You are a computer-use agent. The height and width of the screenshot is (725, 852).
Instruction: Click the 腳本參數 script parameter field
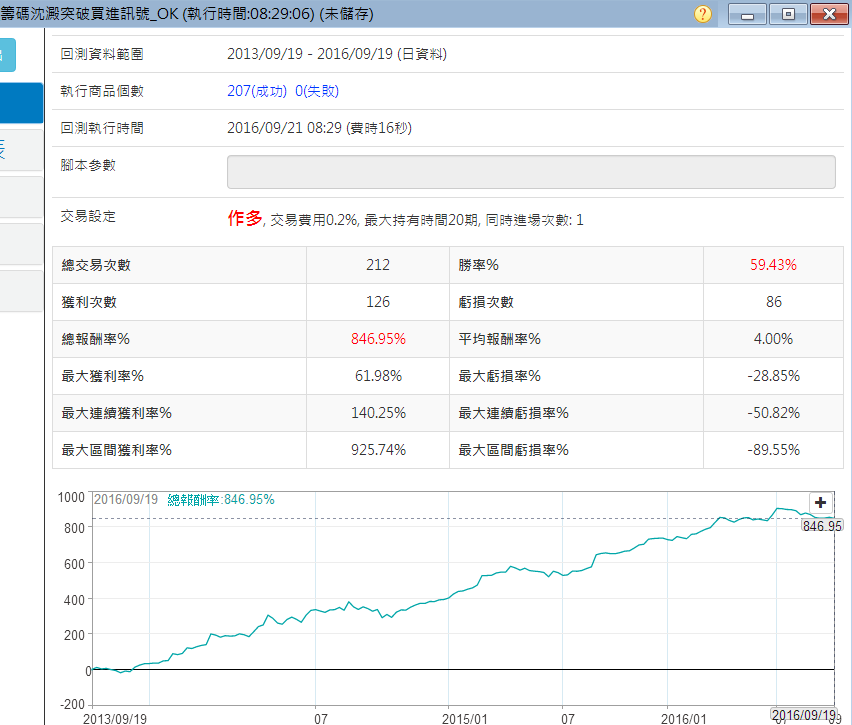coord(531,172)
